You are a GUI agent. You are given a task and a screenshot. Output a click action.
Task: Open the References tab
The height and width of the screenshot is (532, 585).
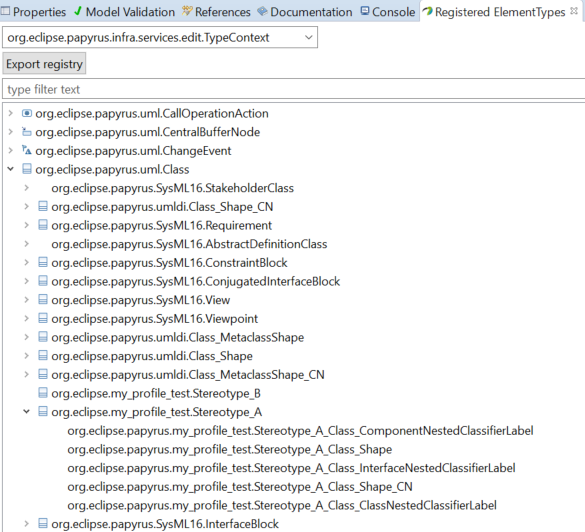click(x=216, y=12)
